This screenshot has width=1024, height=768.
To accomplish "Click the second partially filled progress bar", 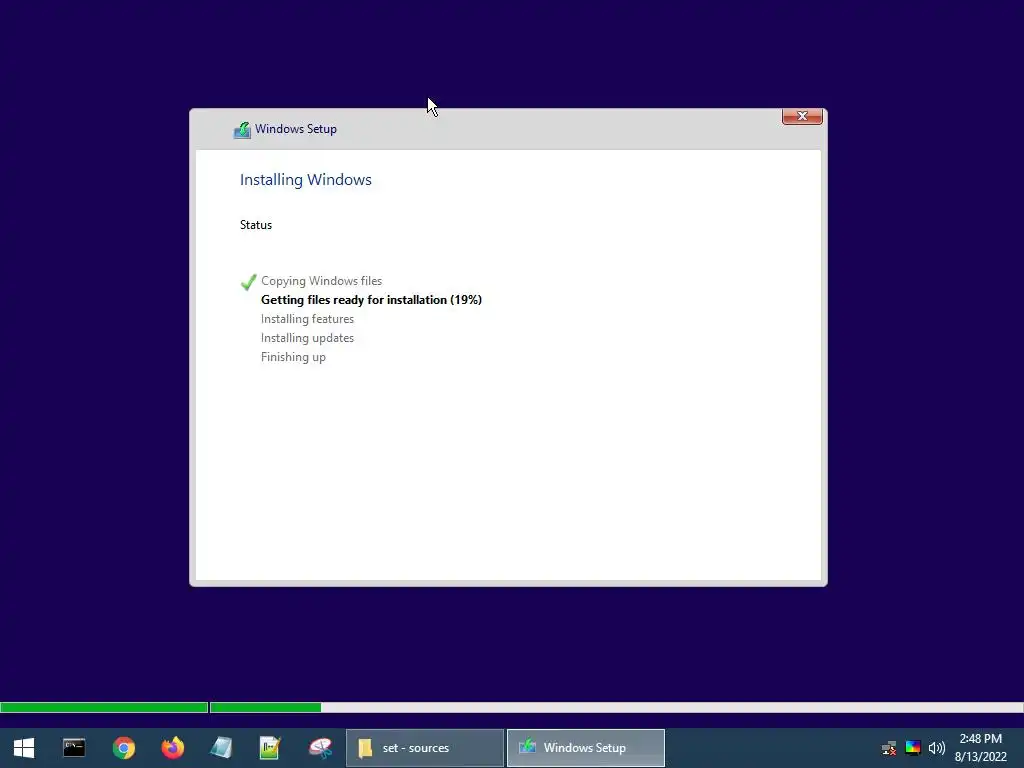I will click(x=616, y=707).
